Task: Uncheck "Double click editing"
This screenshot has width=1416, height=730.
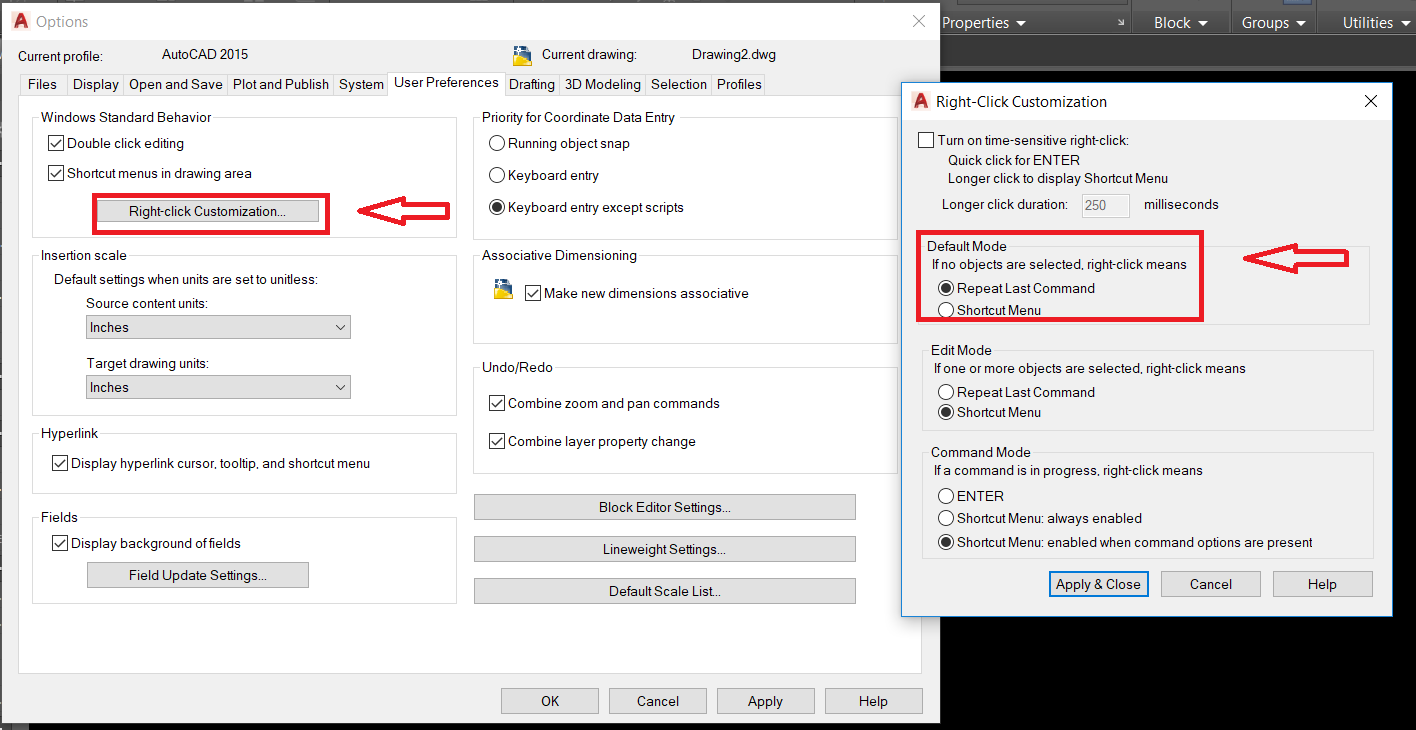Action: pyautogui.click(x=56, y=143)
